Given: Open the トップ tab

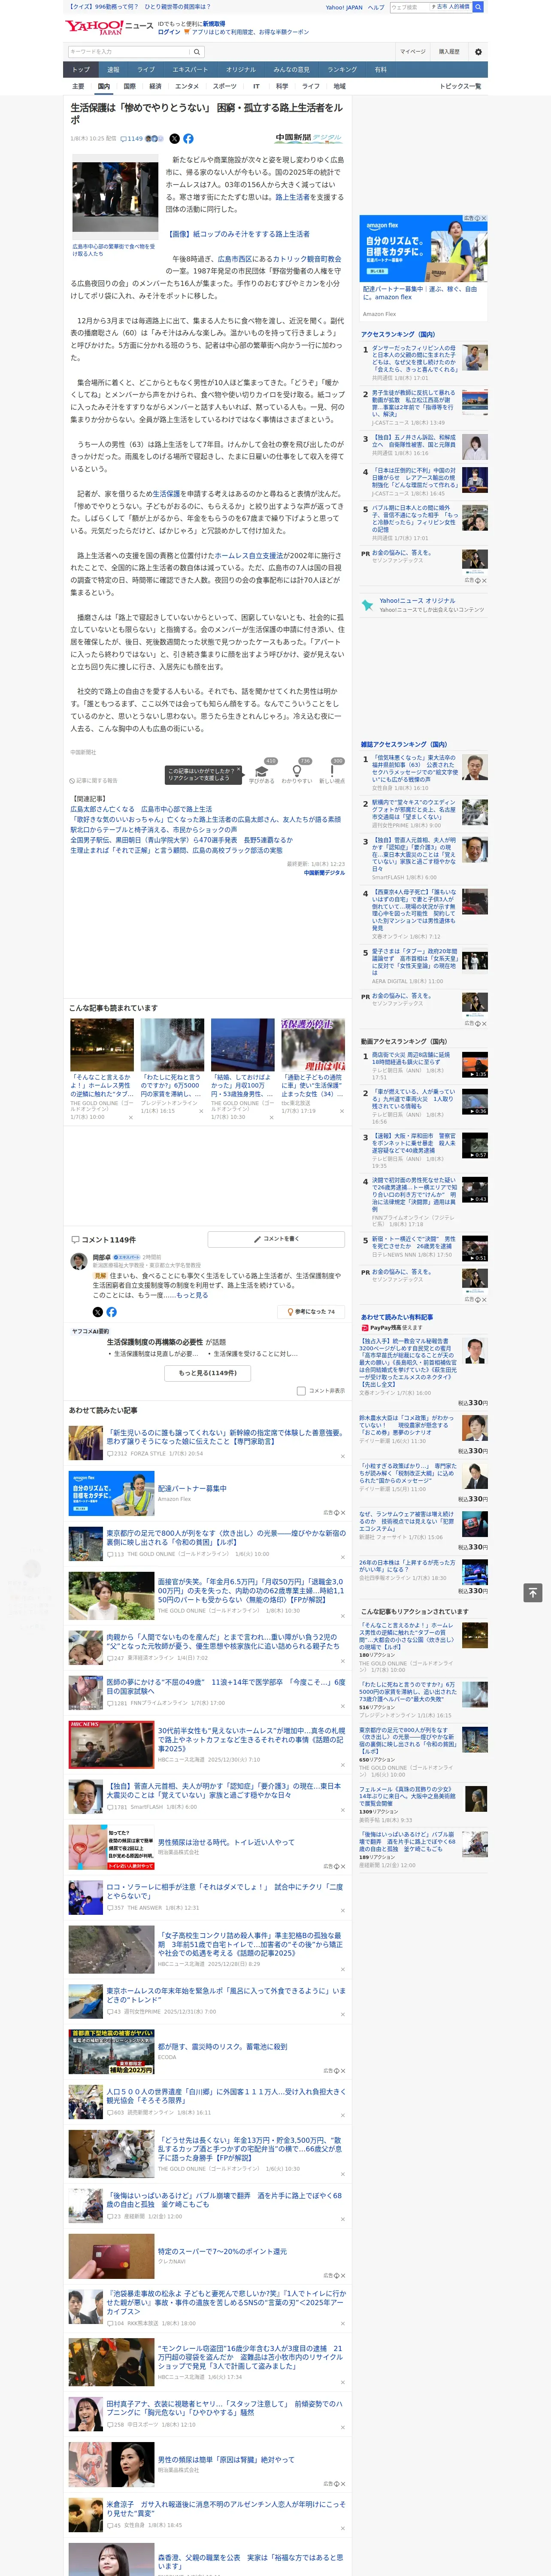Looking at the screenshot, I should point(81,69).
